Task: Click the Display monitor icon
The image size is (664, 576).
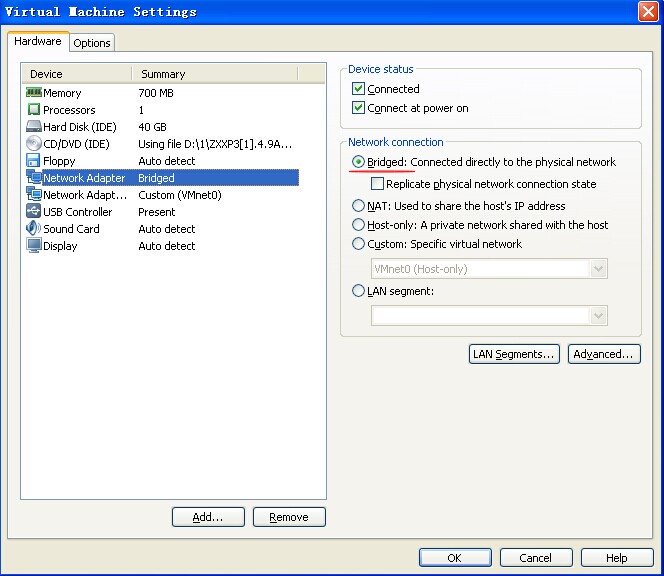Action: (34, 245)
